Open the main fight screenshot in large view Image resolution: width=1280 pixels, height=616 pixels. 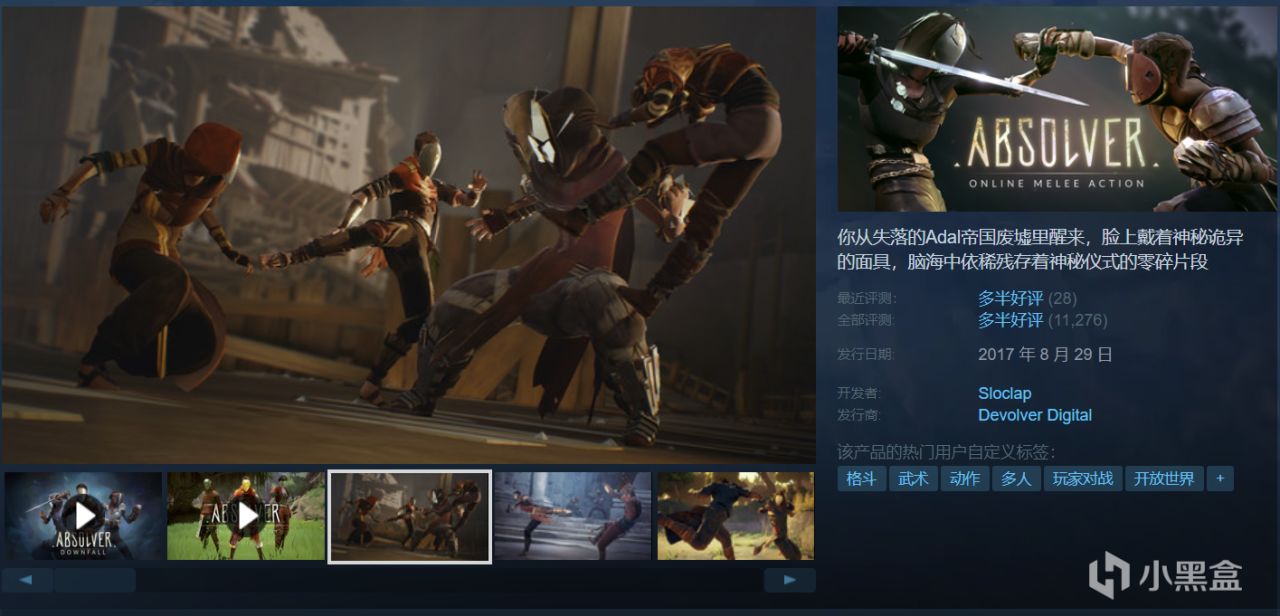click(409, 235)
